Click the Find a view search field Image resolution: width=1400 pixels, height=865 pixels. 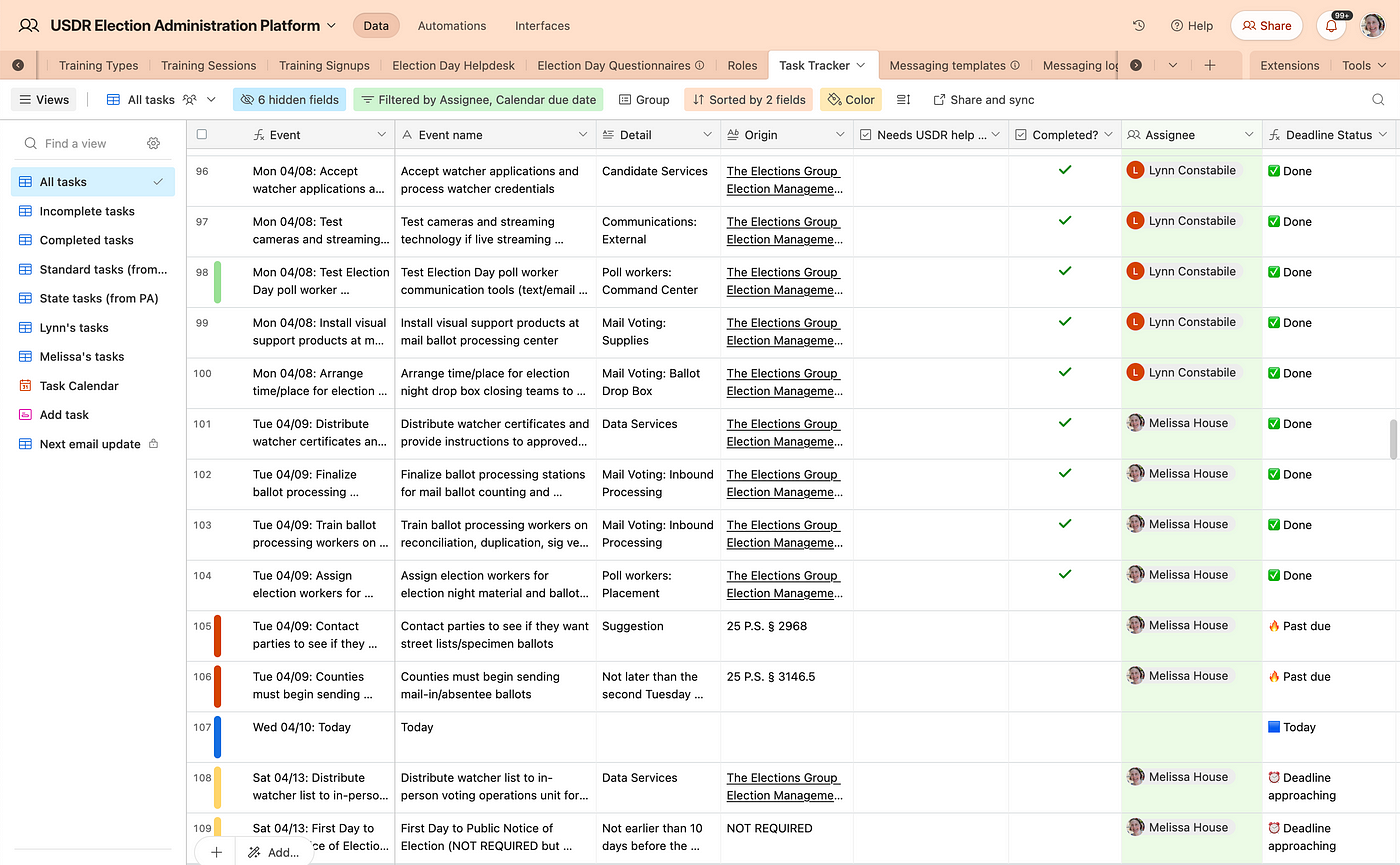pos(85,143)
